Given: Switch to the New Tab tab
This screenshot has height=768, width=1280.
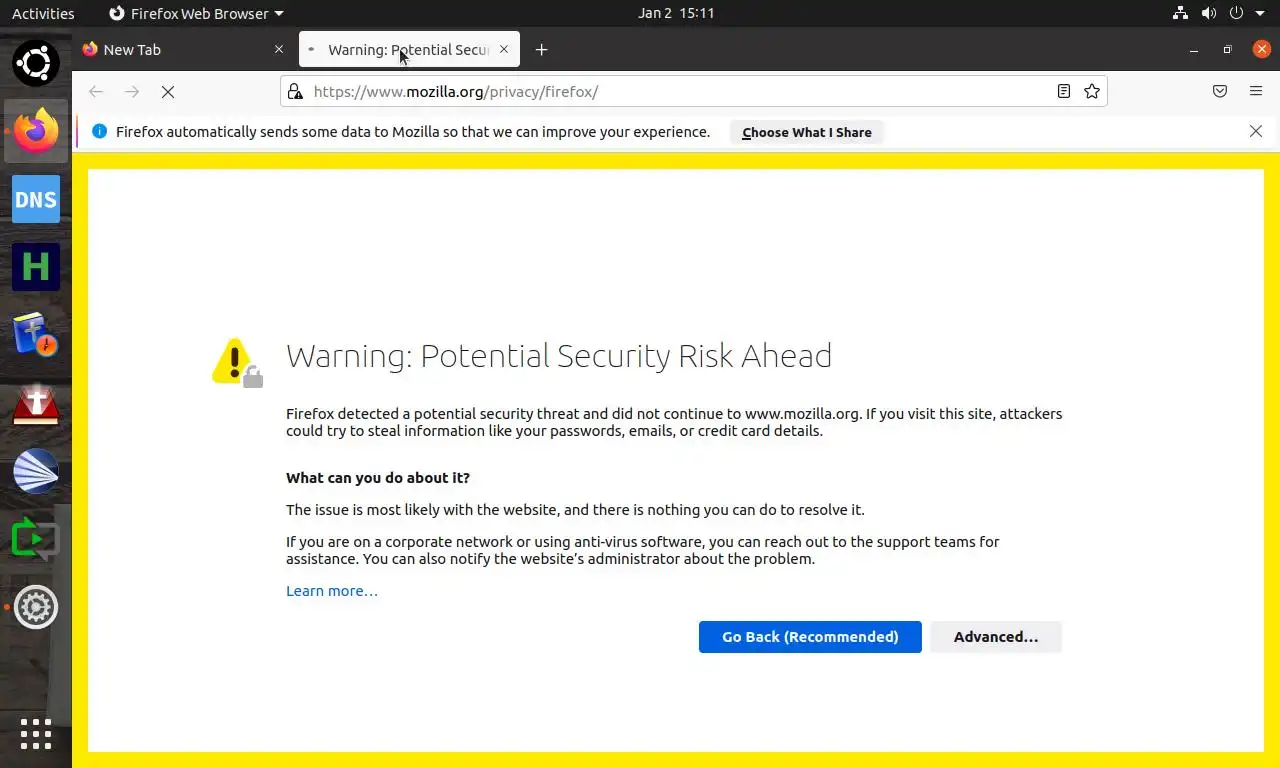Looking at the screenshot, I should (x=184, y=49).
